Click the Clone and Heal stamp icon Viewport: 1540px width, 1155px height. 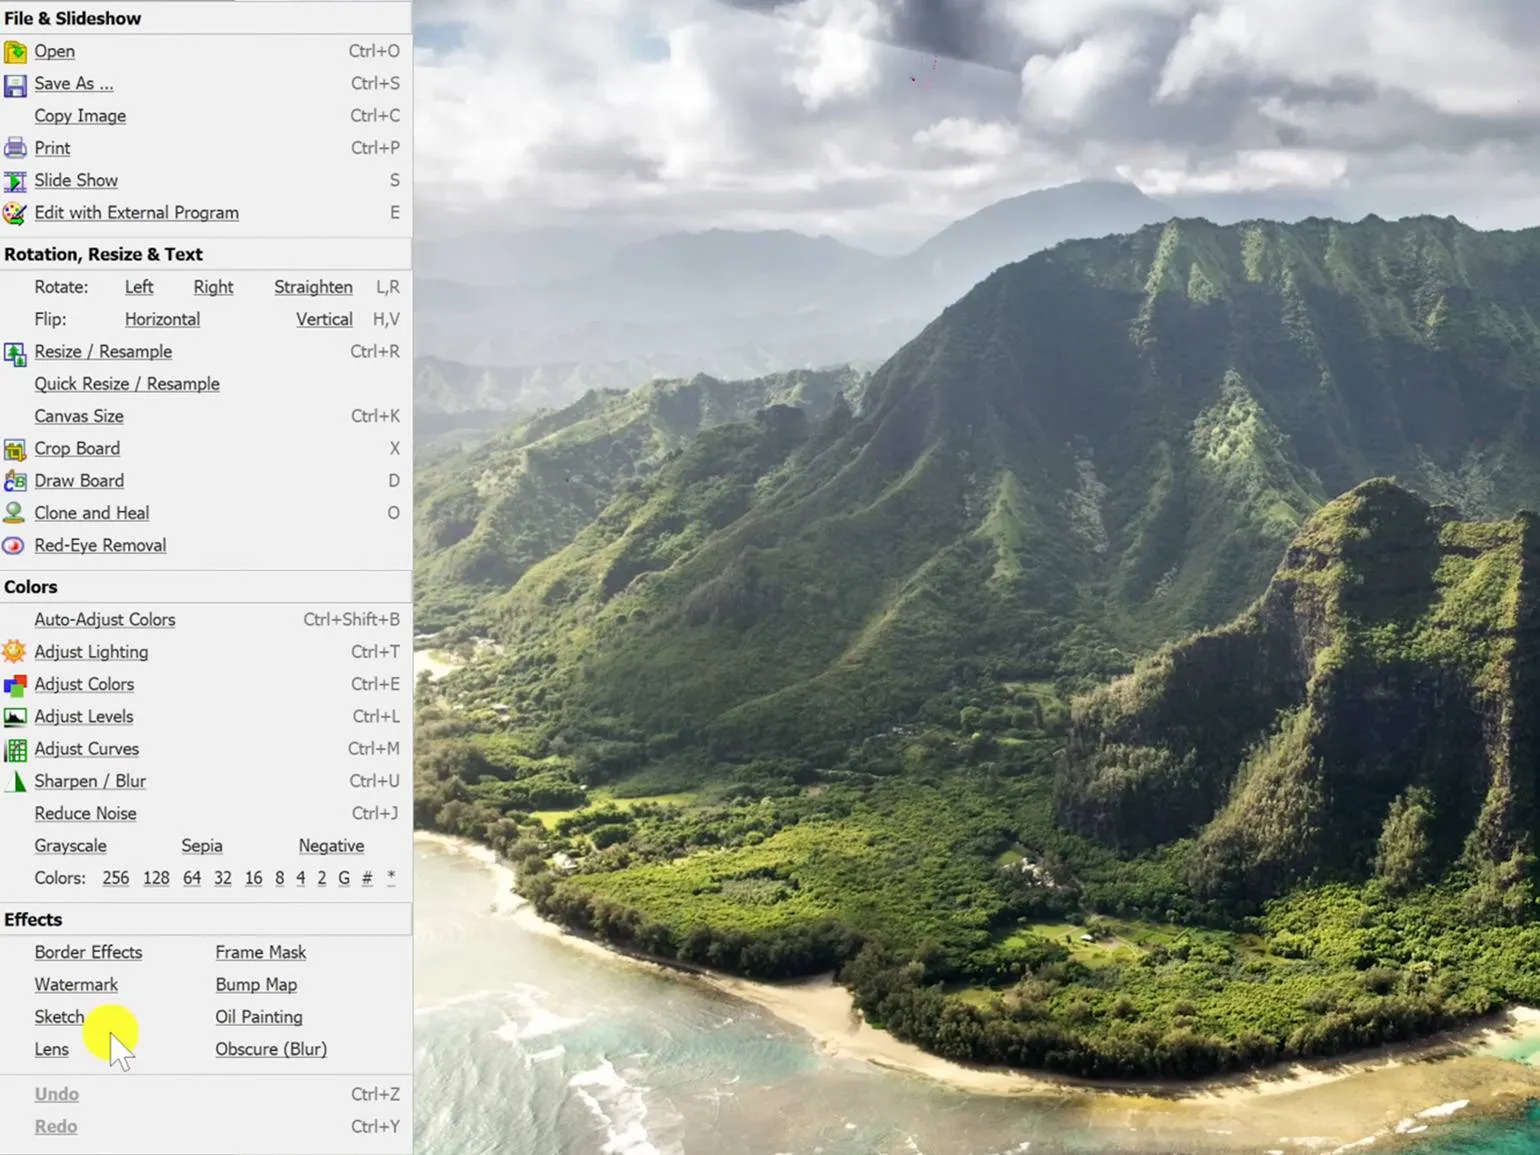click(15, 513)
